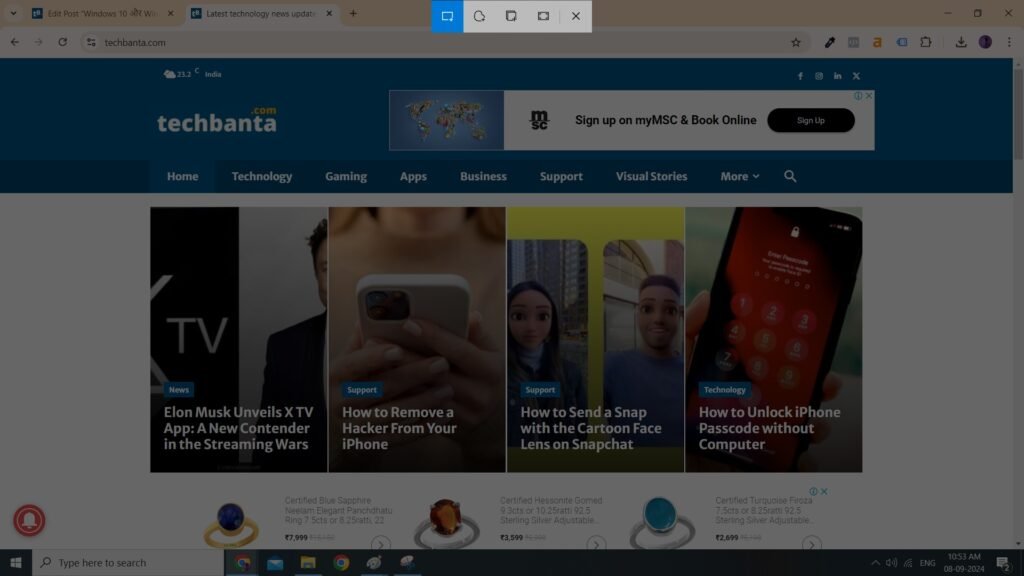Switch to the Edit Post browser tab
Screen dimensions: 1024x576
click(x=100, y=14)
